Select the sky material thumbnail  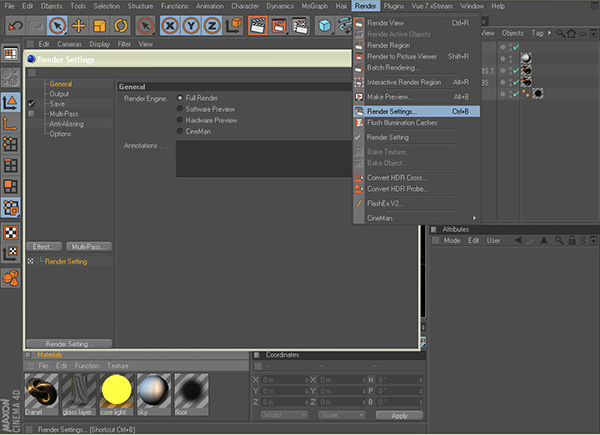[x=154, y=394]
